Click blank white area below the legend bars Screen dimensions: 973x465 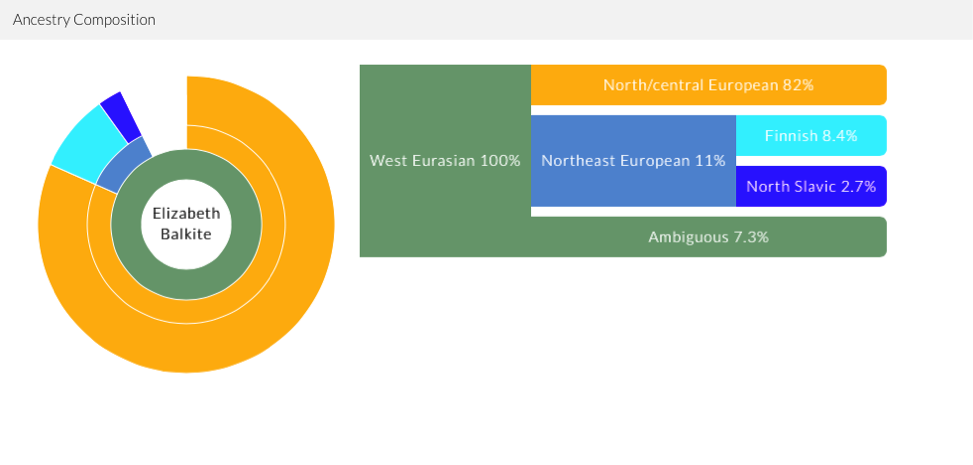click(620, 350)
